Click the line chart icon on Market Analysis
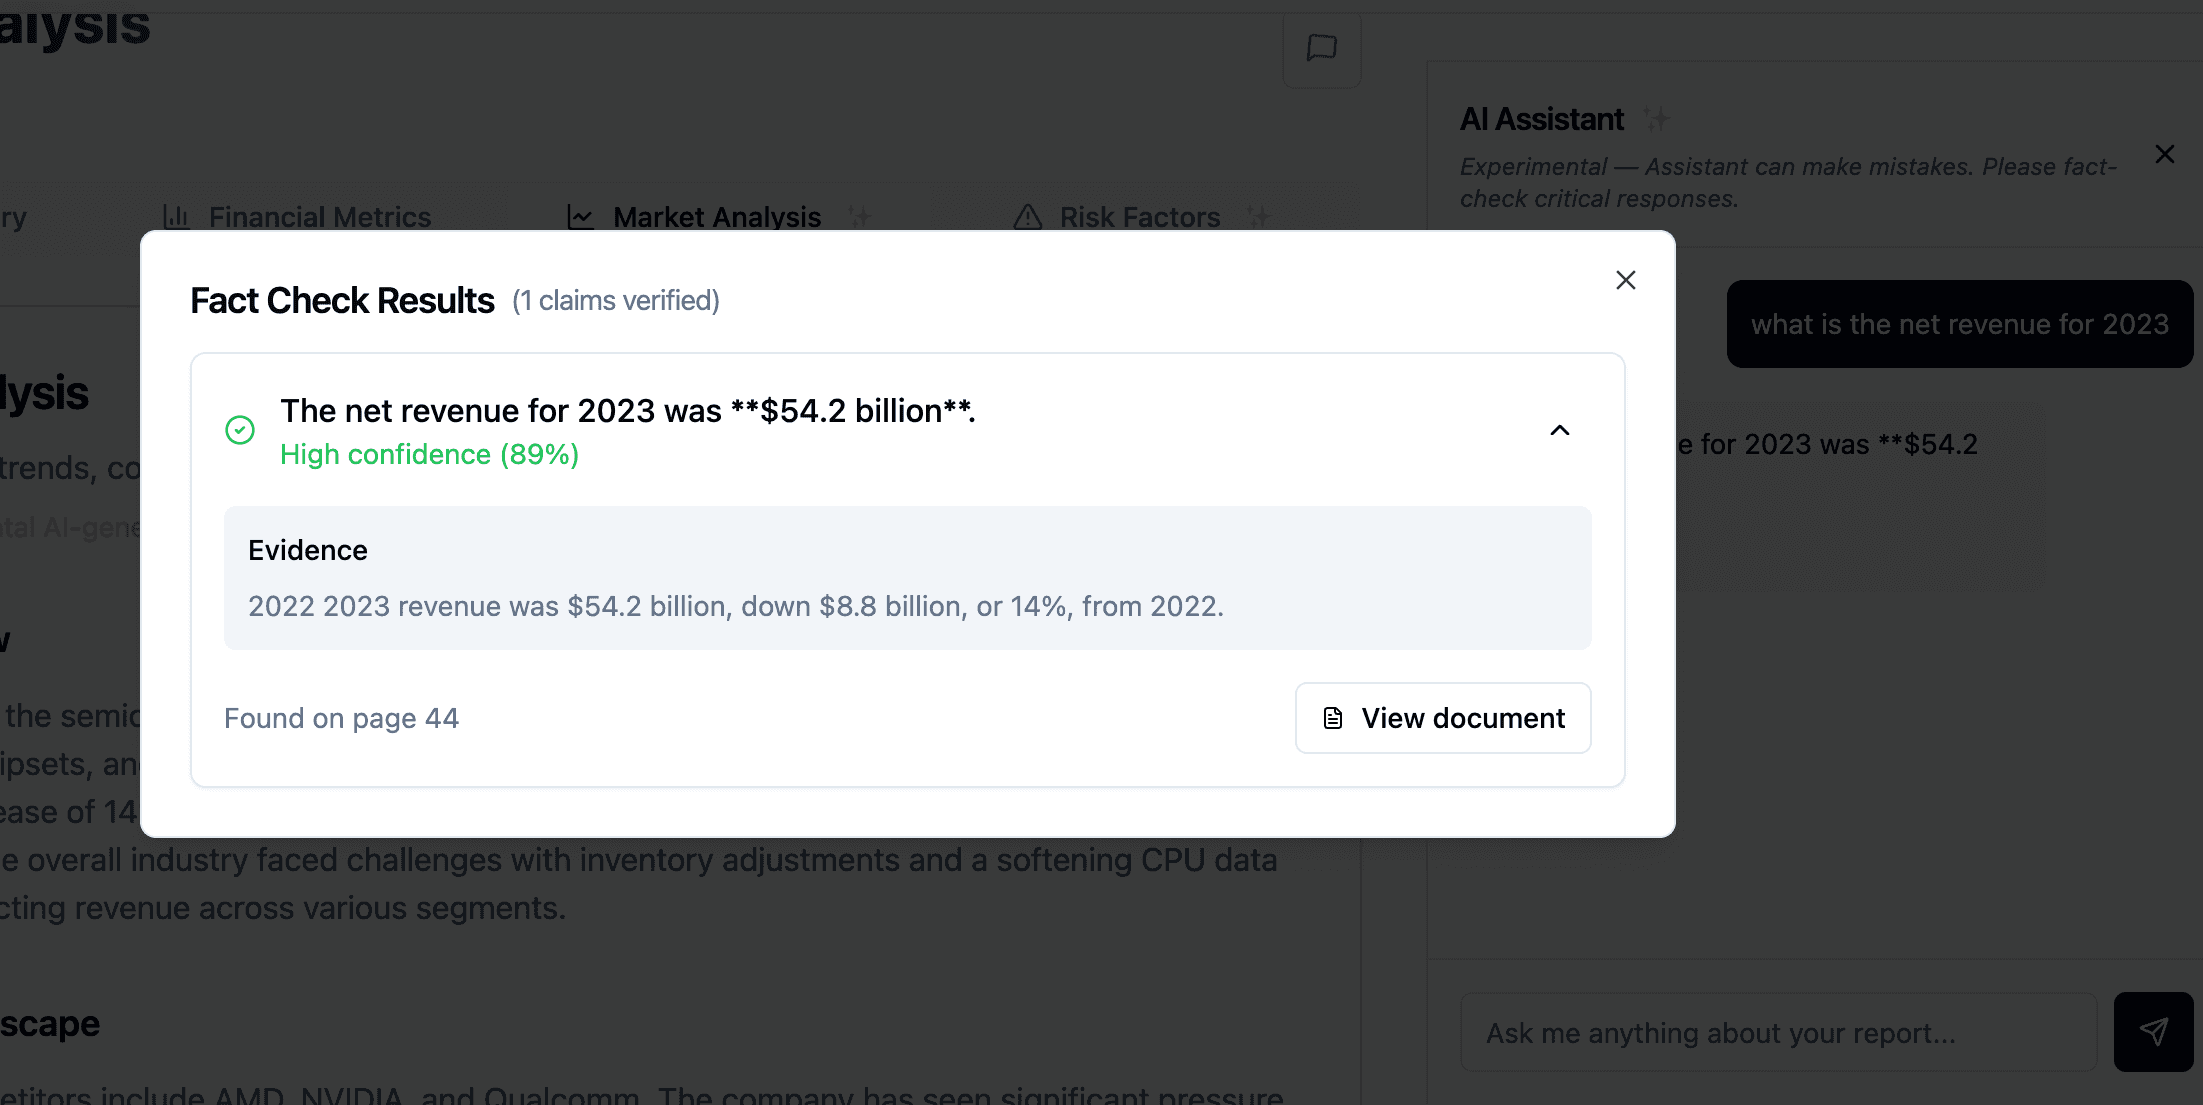Viewport: 2203px width, 1105px height. point(580,216)
